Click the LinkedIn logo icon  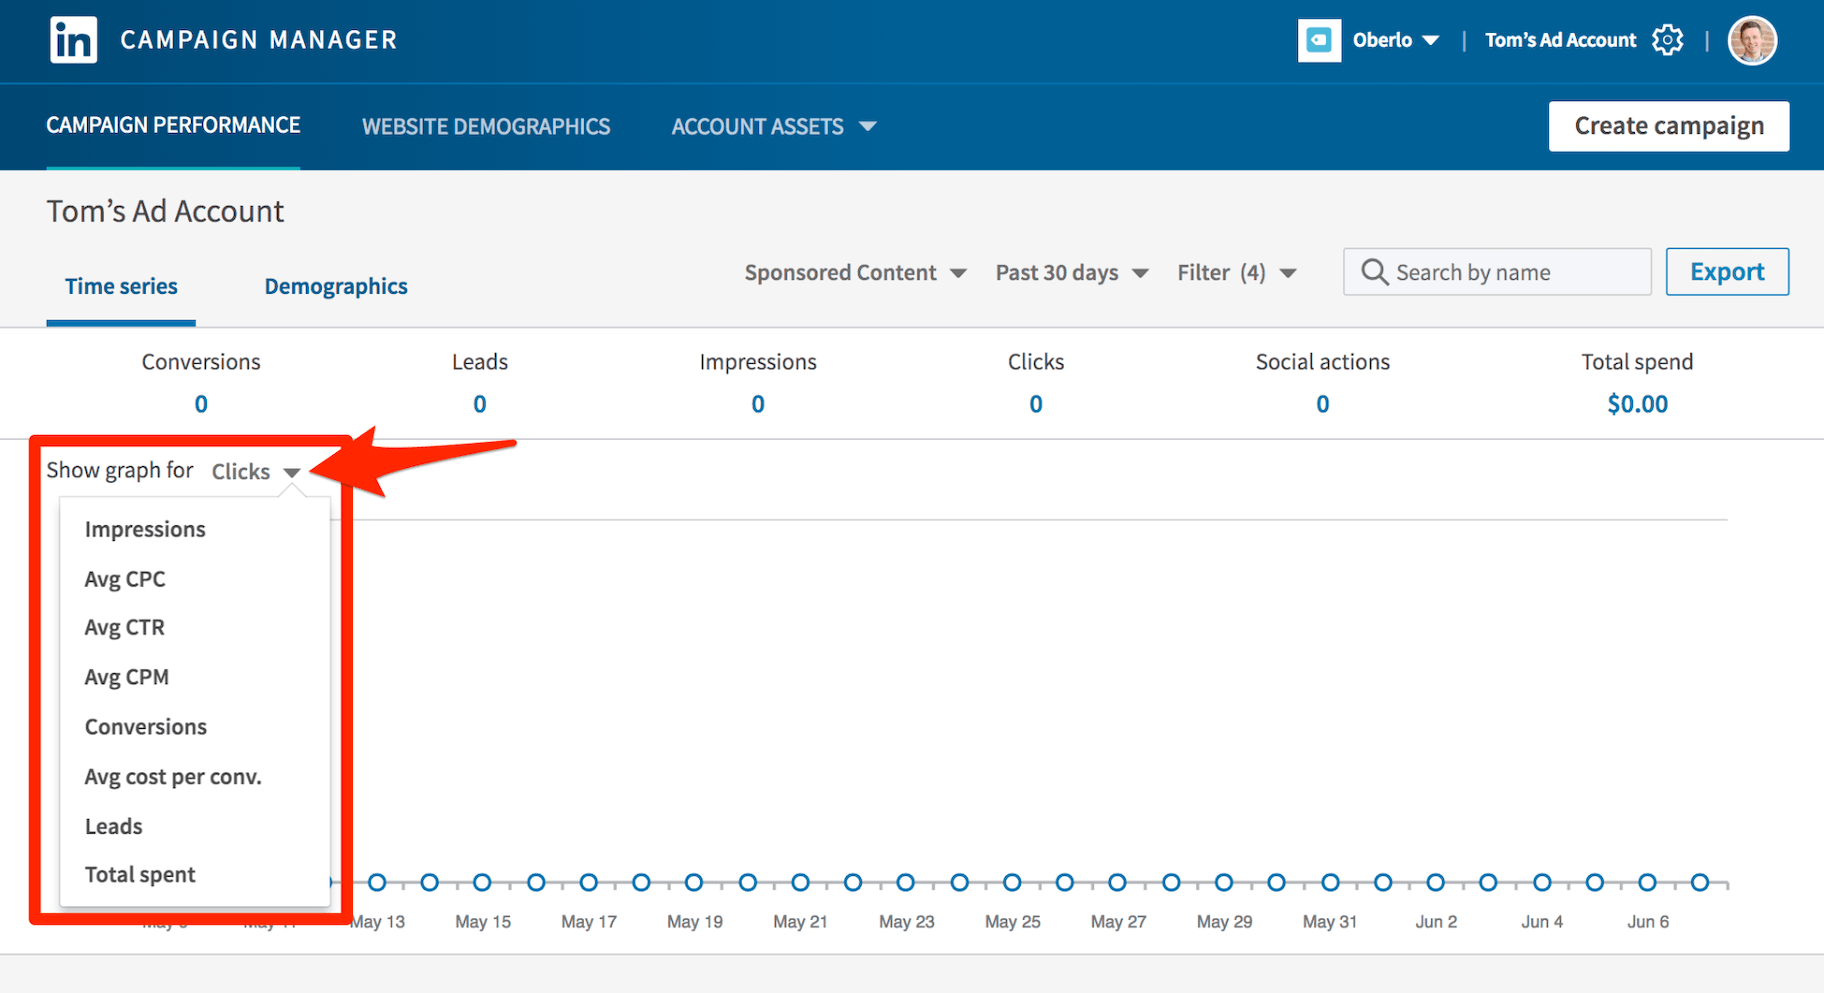click(x=73, y=40)
